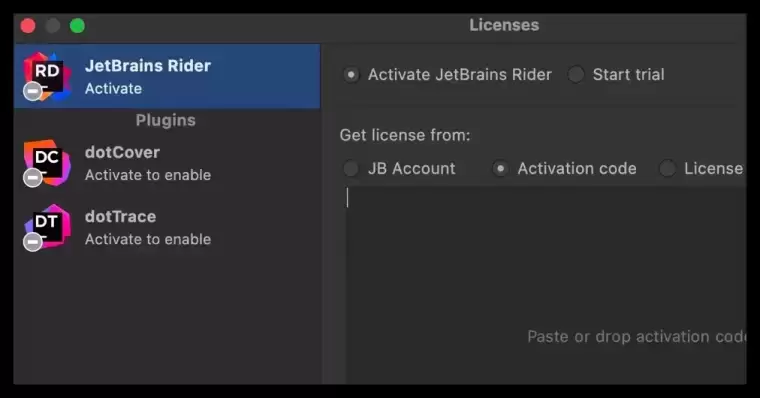Screen dimensions: 760x398
Task: Select dotTrace in the Plugins list
Action: pyautogui.click(x=167, y=227)
